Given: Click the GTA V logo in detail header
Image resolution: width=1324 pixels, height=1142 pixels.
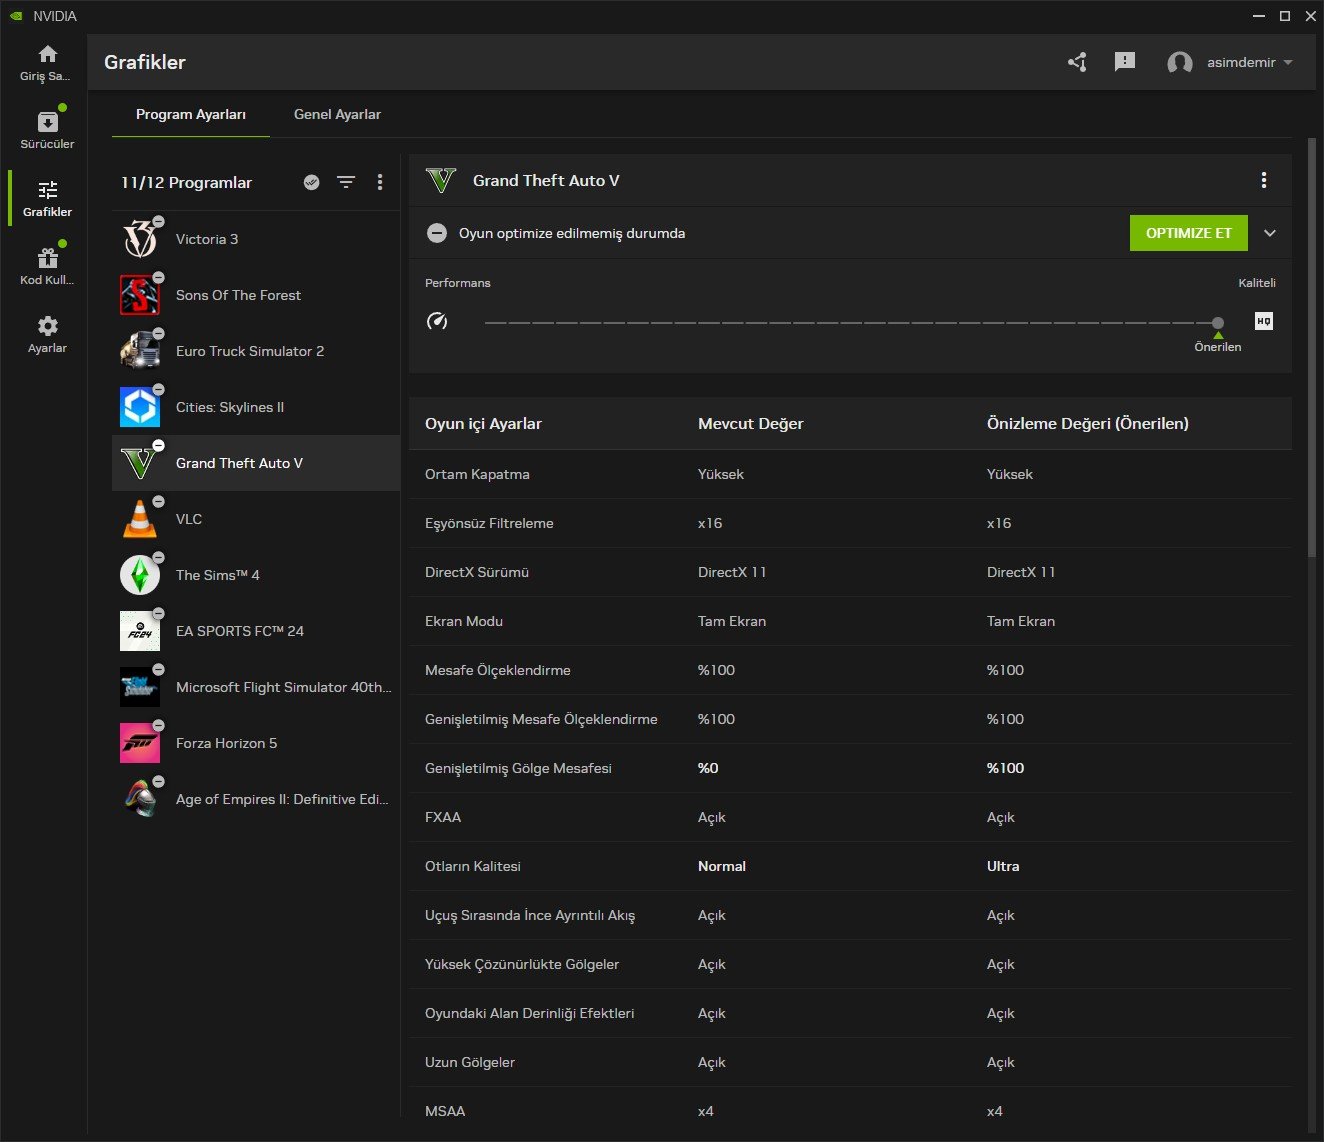Looking at the screenshot, I should pyautogui.click(x=441, y=181).
